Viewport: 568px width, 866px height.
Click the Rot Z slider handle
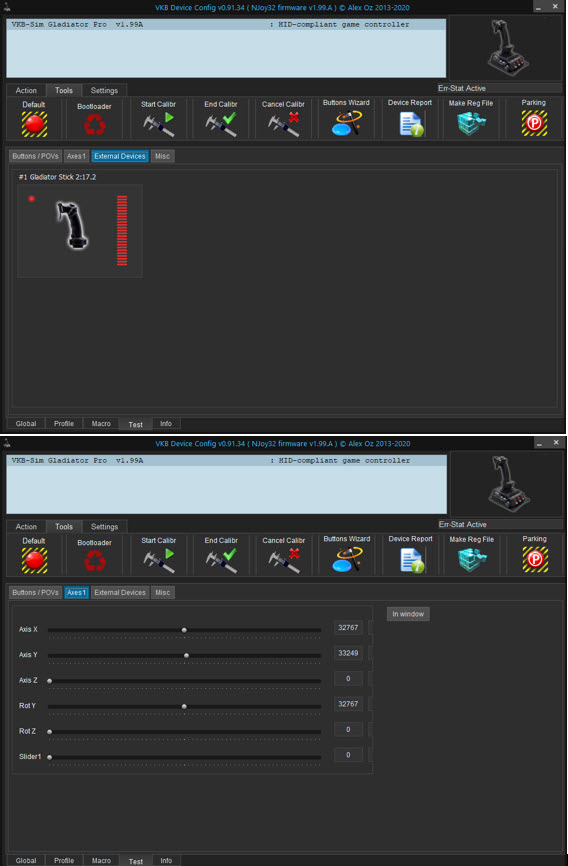point(49,732)
